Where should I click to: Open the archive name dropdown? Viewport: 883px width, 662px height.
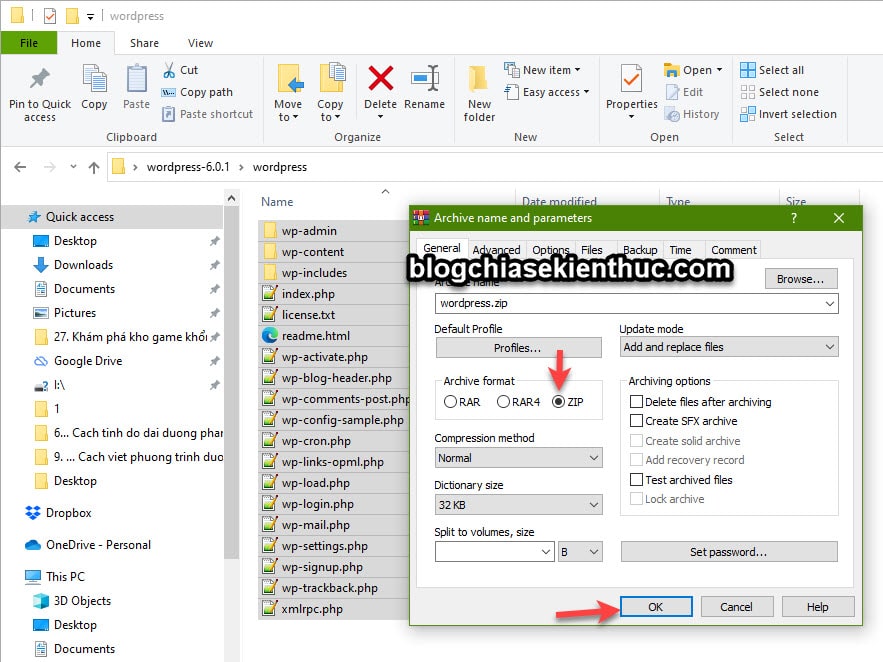coord(830,303)
